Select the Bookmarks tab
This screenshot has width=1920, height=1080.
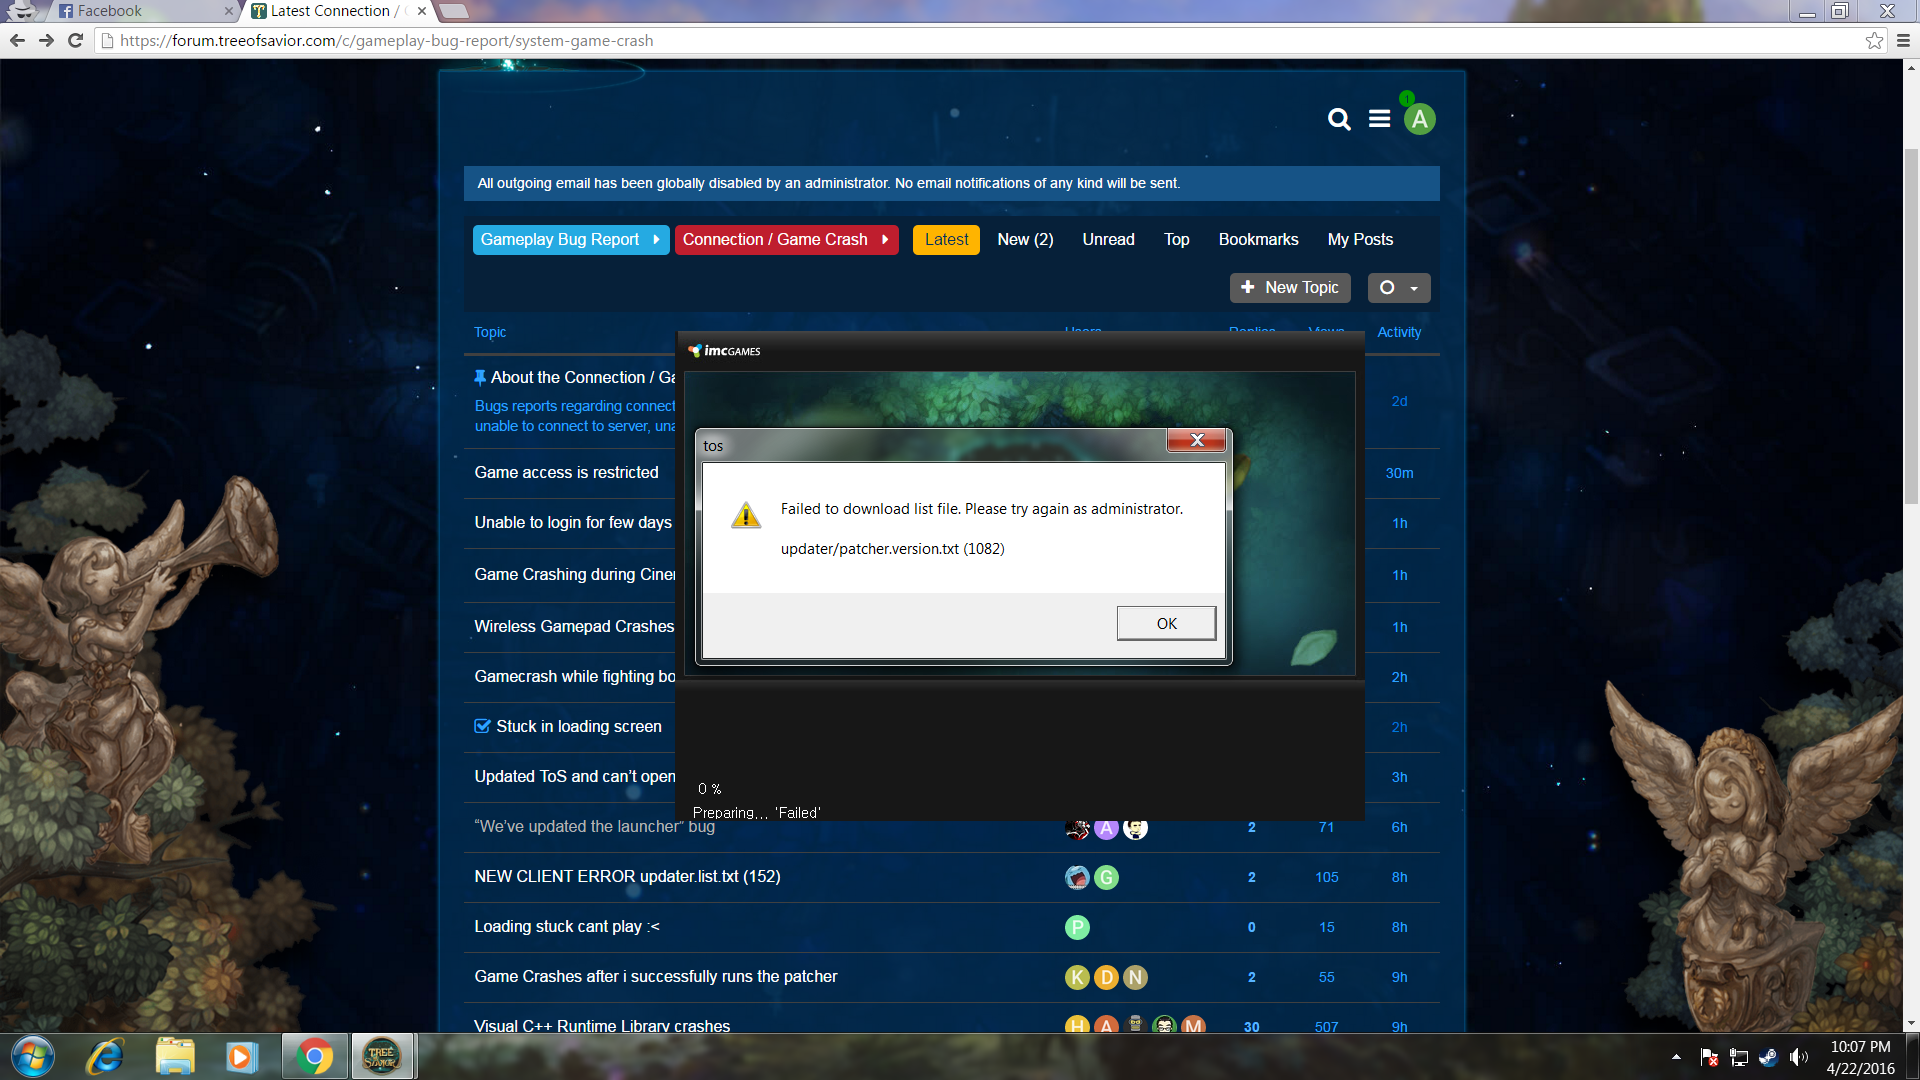tap(1258, 240)
